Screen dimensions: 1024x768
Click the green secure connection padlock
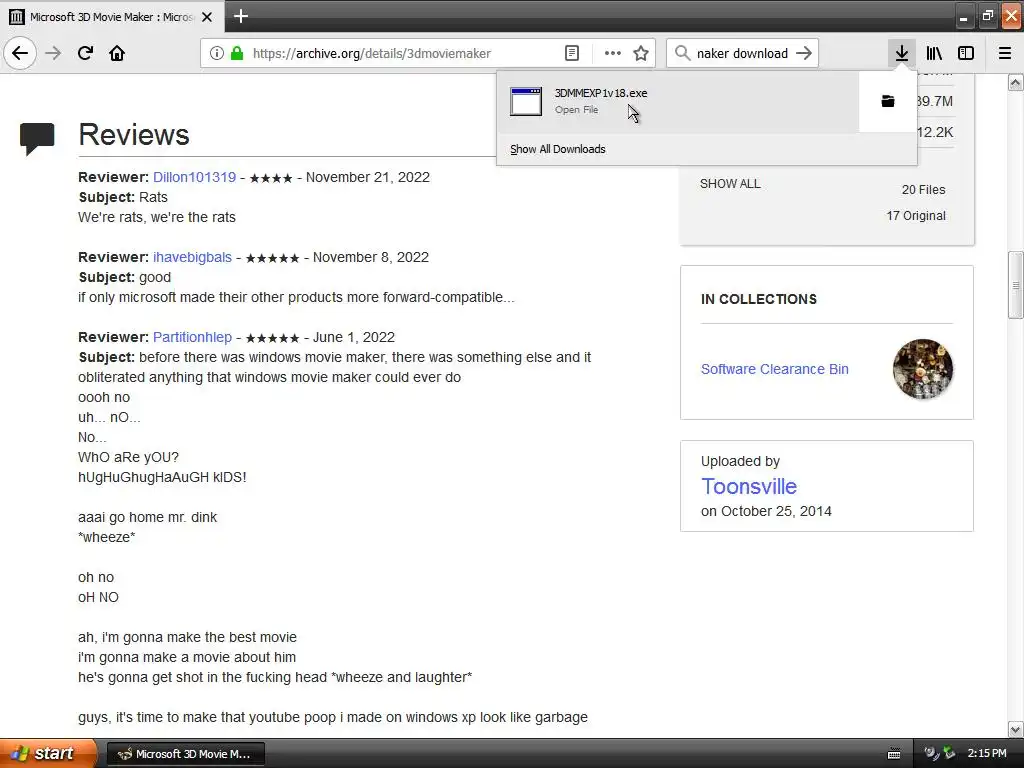pos(237,54)
